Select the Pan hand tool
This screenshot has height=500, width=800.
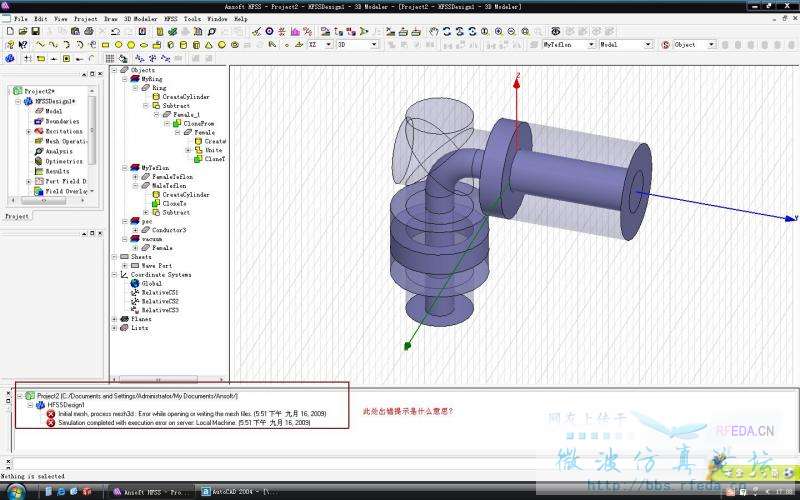[434, 31]
